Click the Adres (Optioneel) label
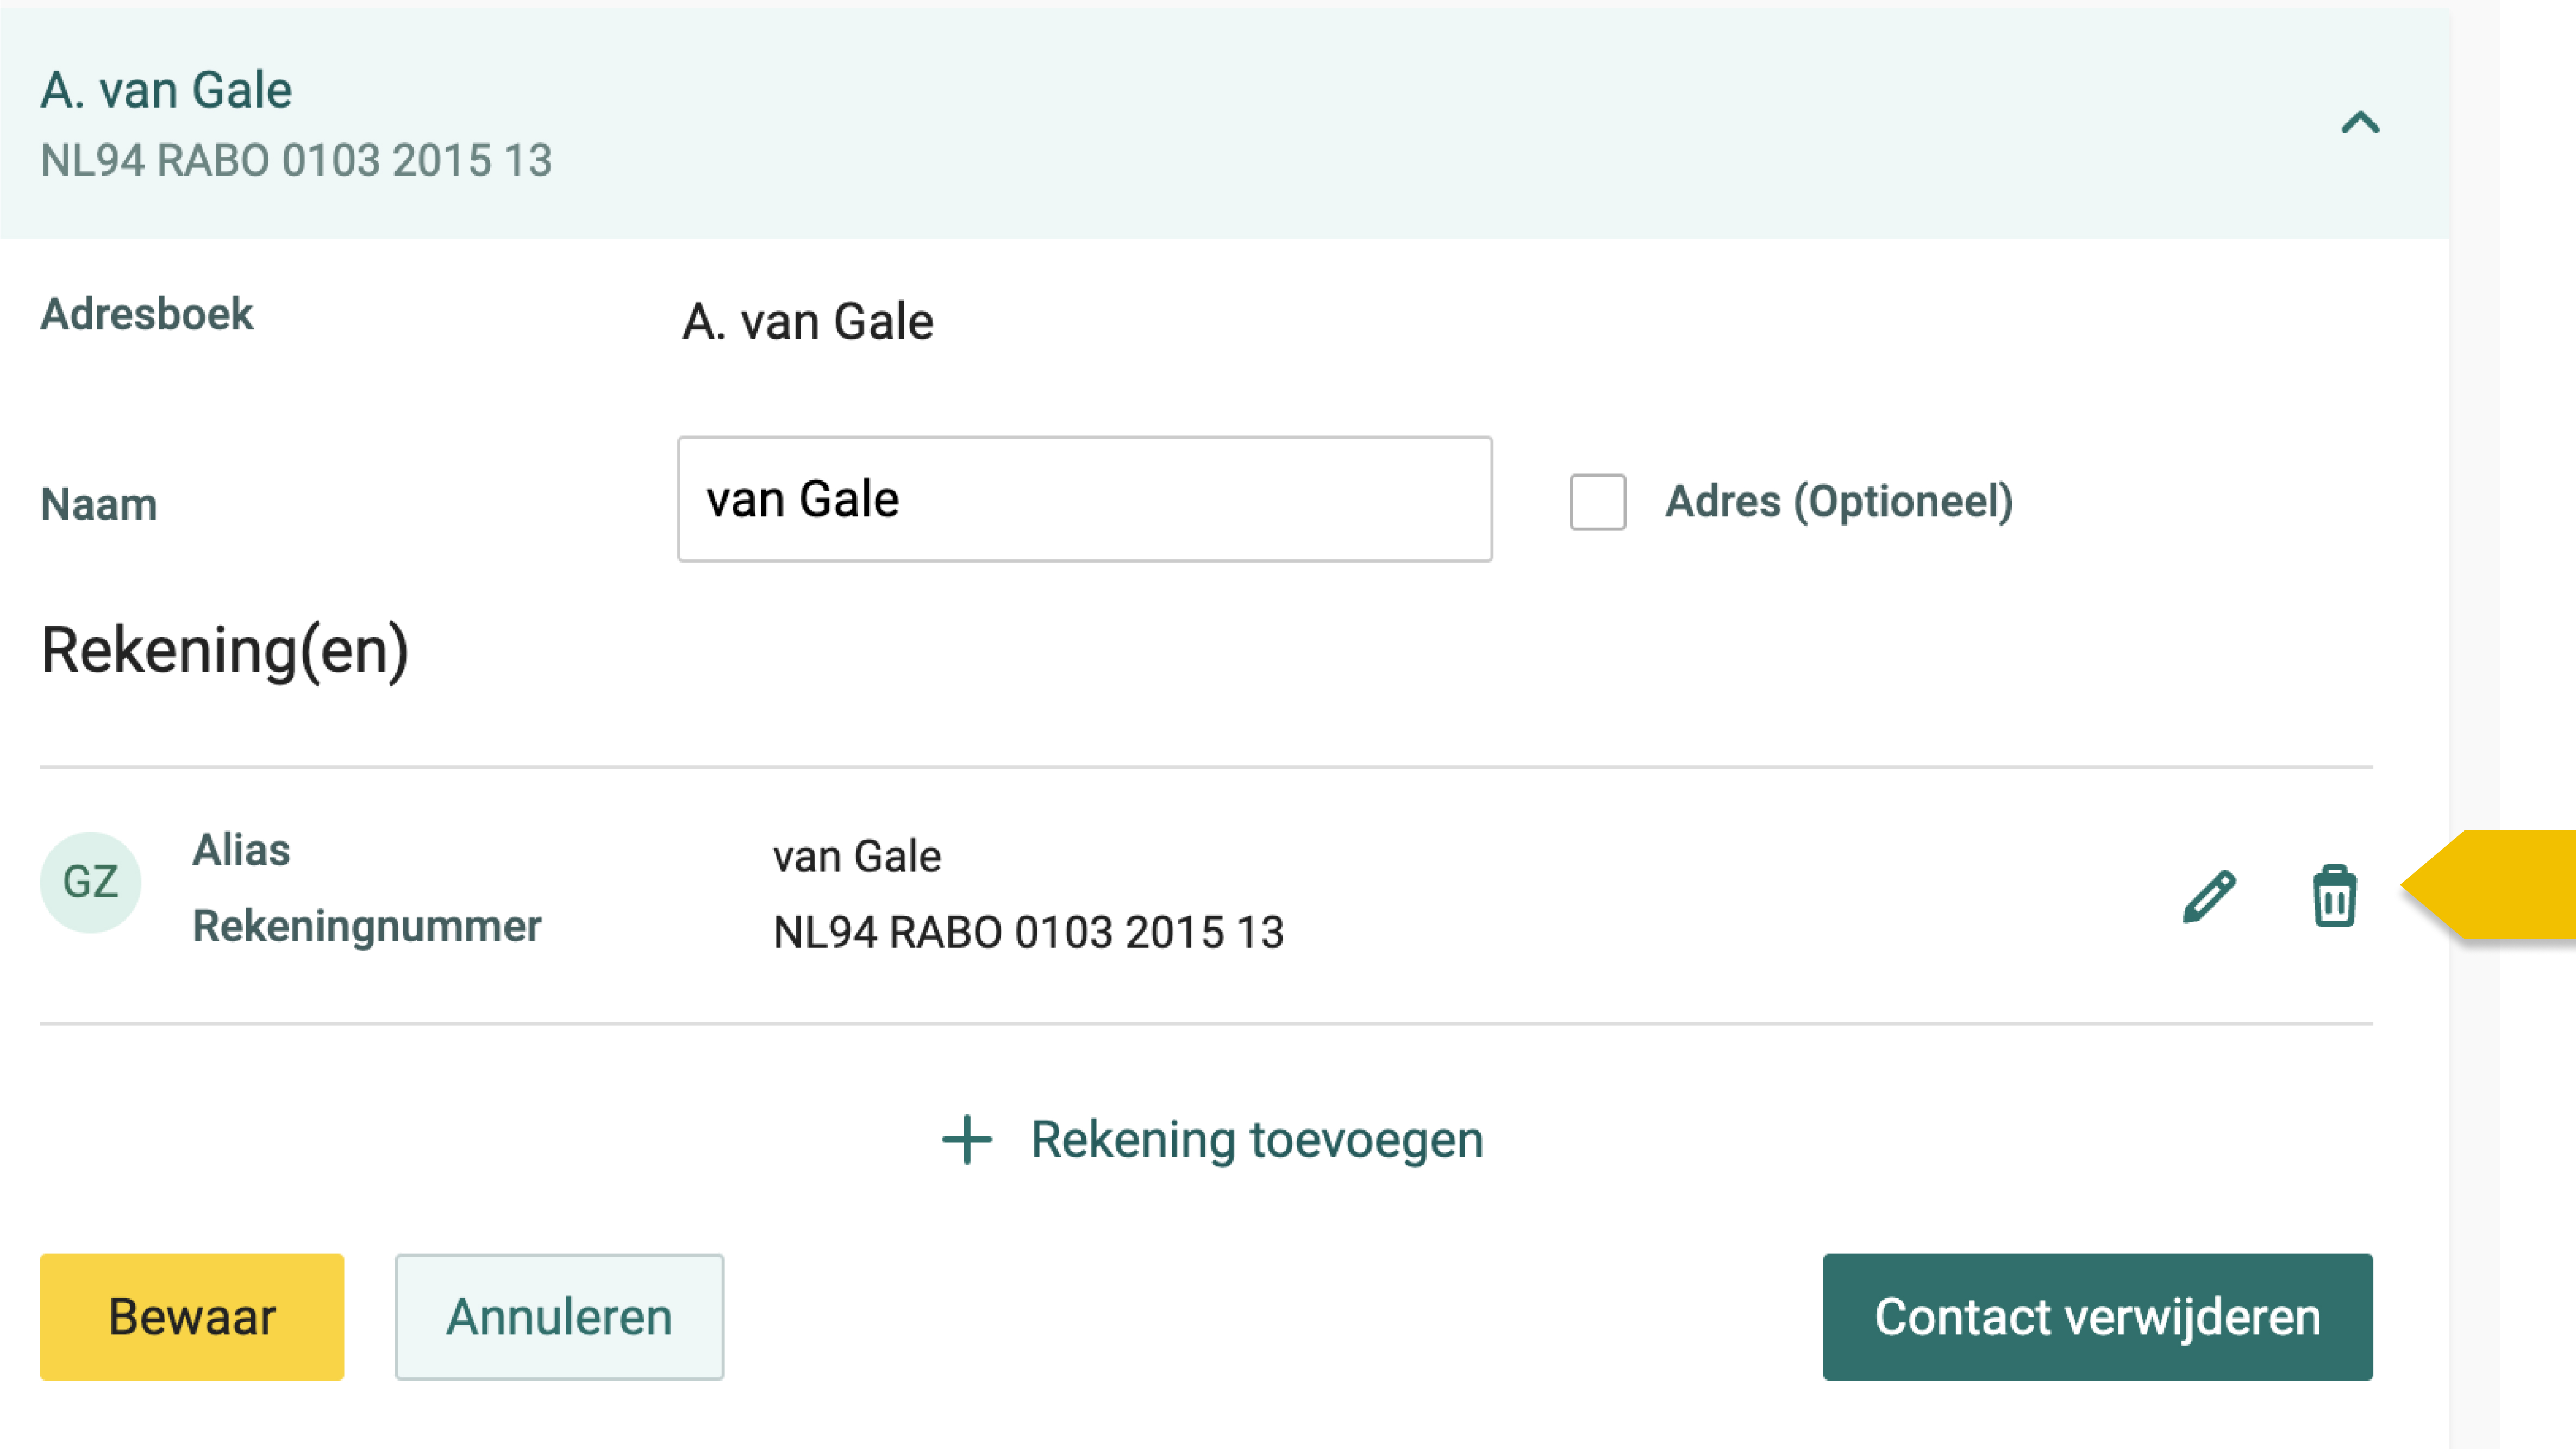2576x1449 pixels. 1838,502
